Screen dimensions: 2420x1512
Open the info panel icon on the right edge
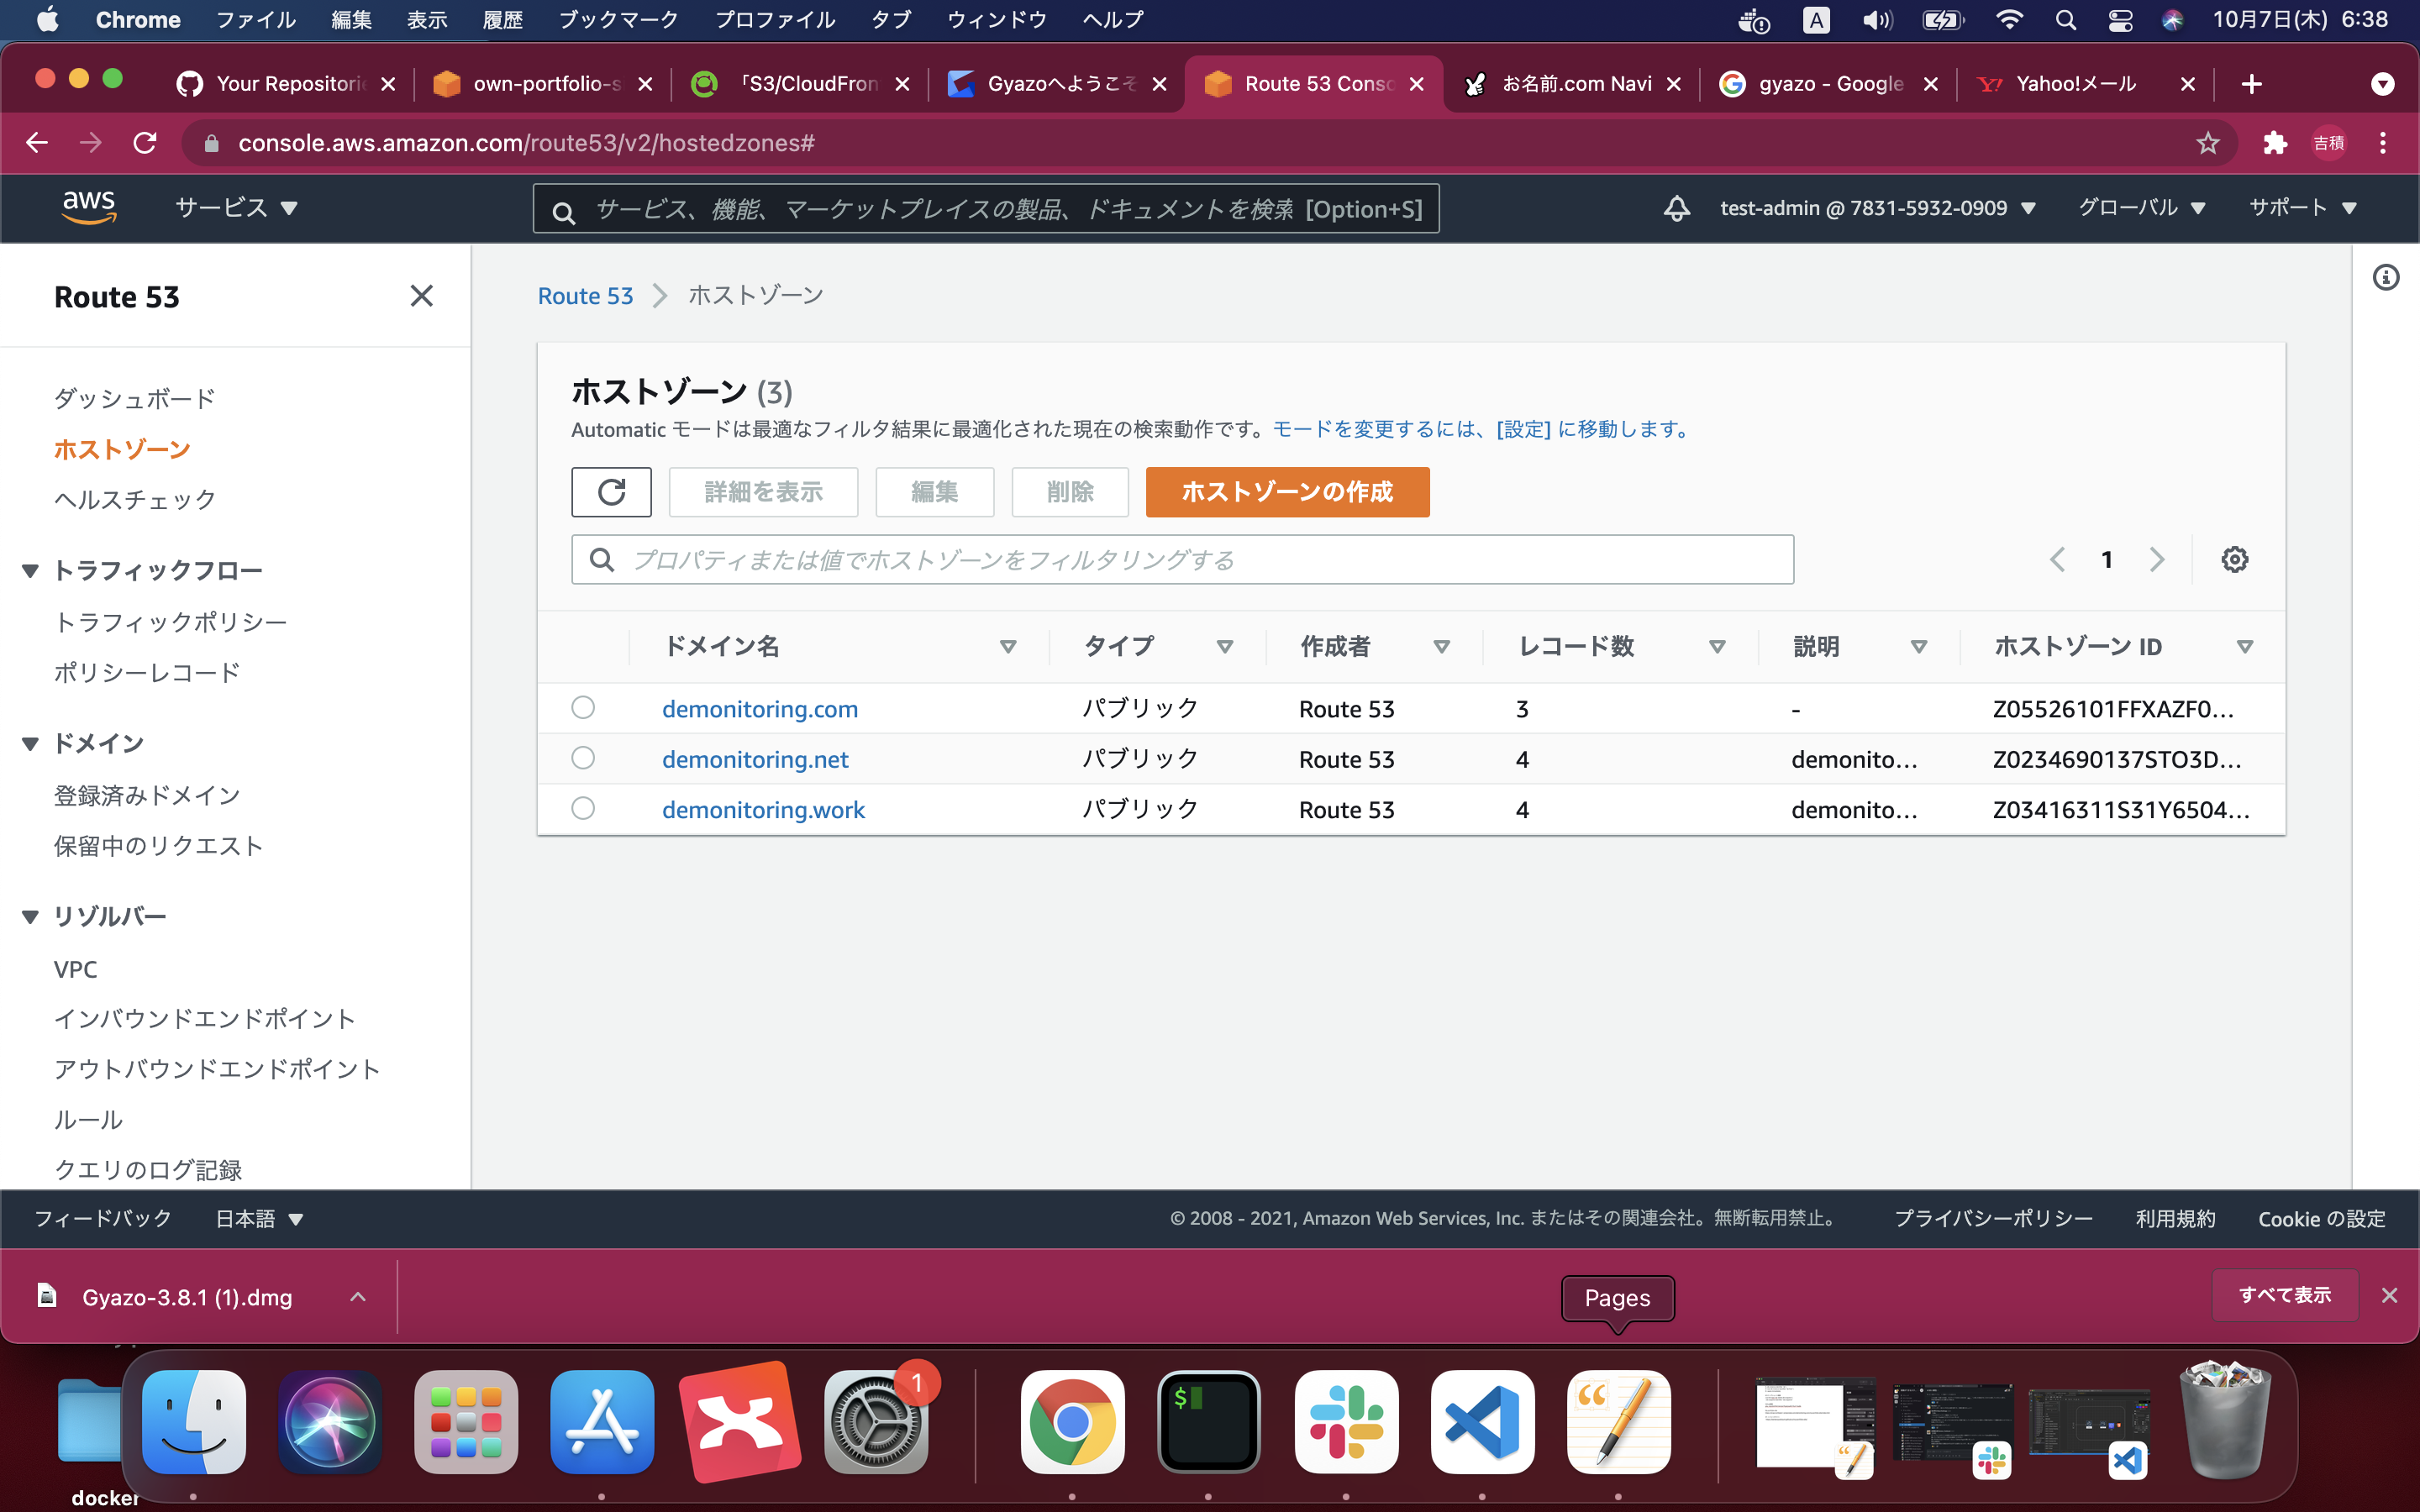coord(2388,278)
